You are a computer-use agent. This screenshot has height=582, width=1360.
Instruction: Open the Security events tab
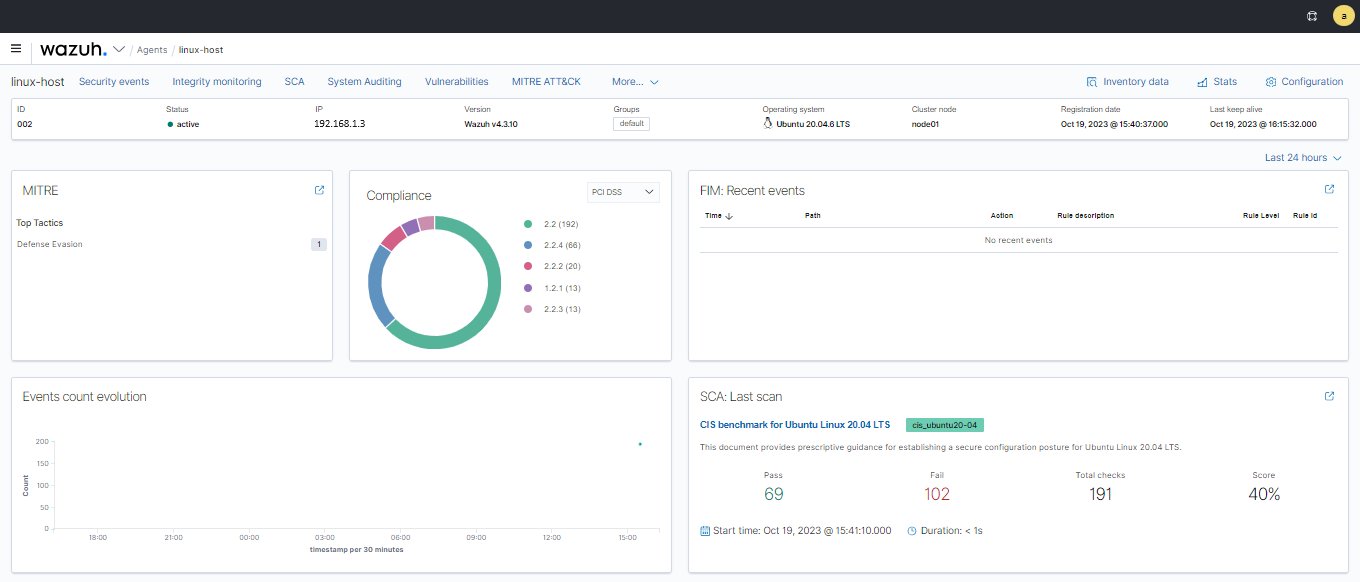pyautogui.click(x=114, y=82)
